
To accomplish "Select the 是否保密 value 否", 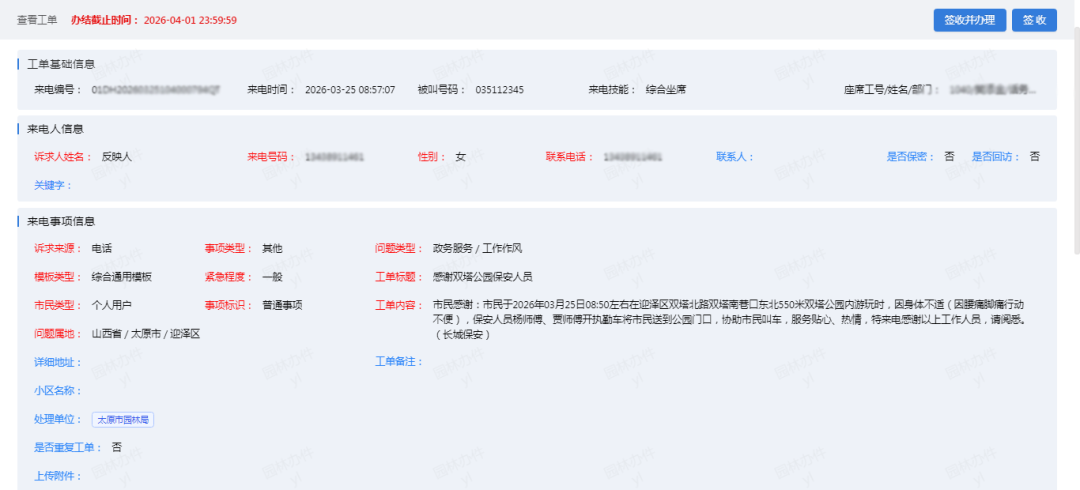I will pyautogui.click(x=949, y=156).
